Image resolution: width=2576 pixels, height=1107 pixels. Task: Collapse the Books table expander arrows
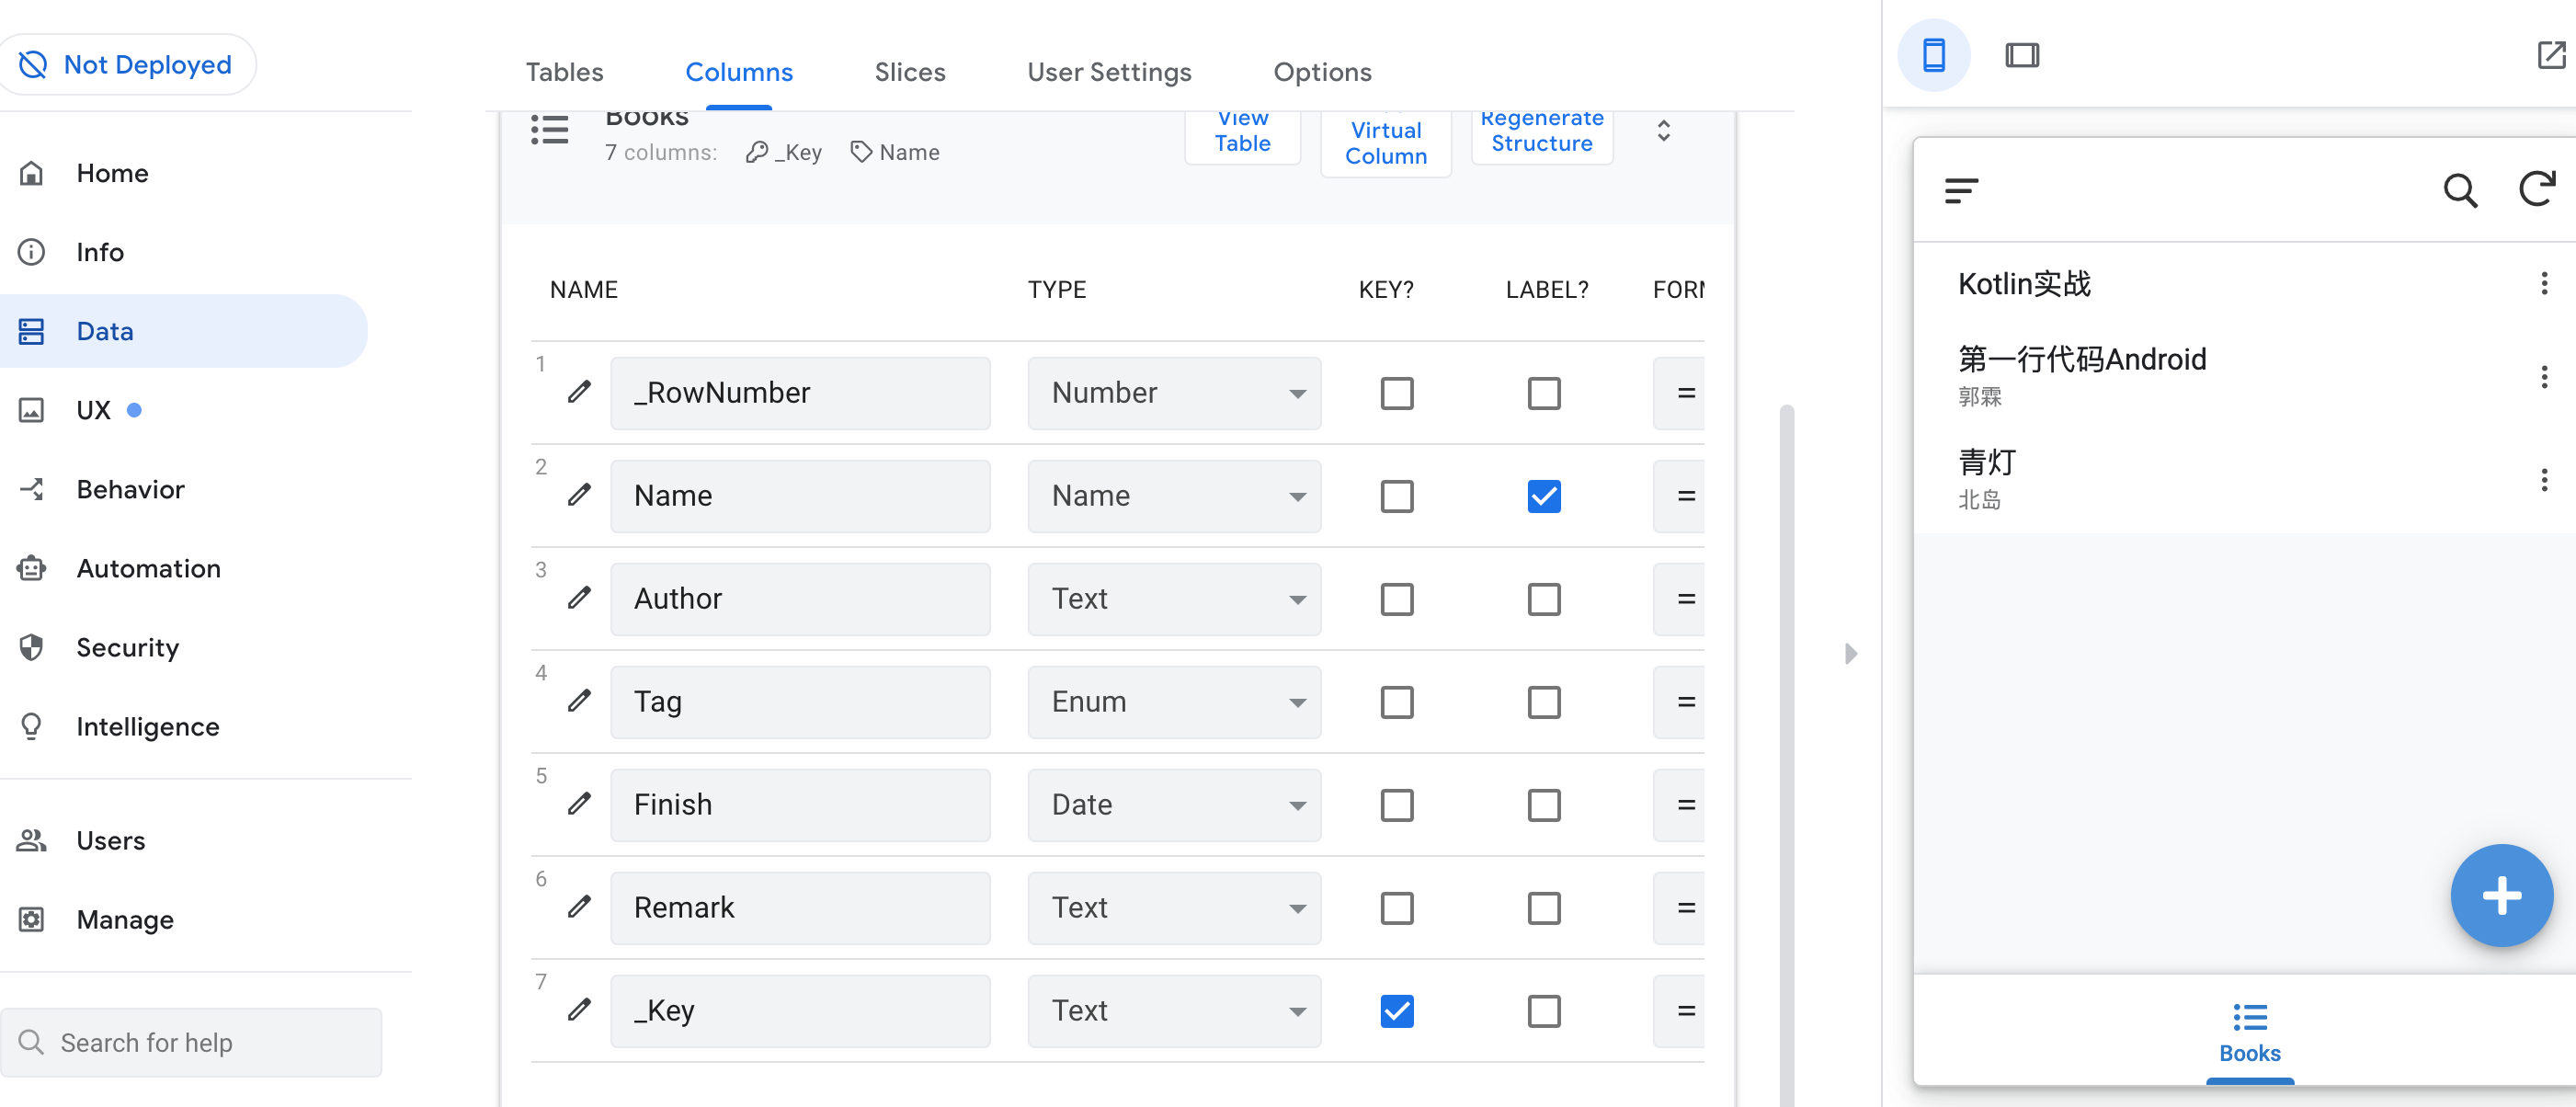pyautogui.click(x=1663, y=131)
